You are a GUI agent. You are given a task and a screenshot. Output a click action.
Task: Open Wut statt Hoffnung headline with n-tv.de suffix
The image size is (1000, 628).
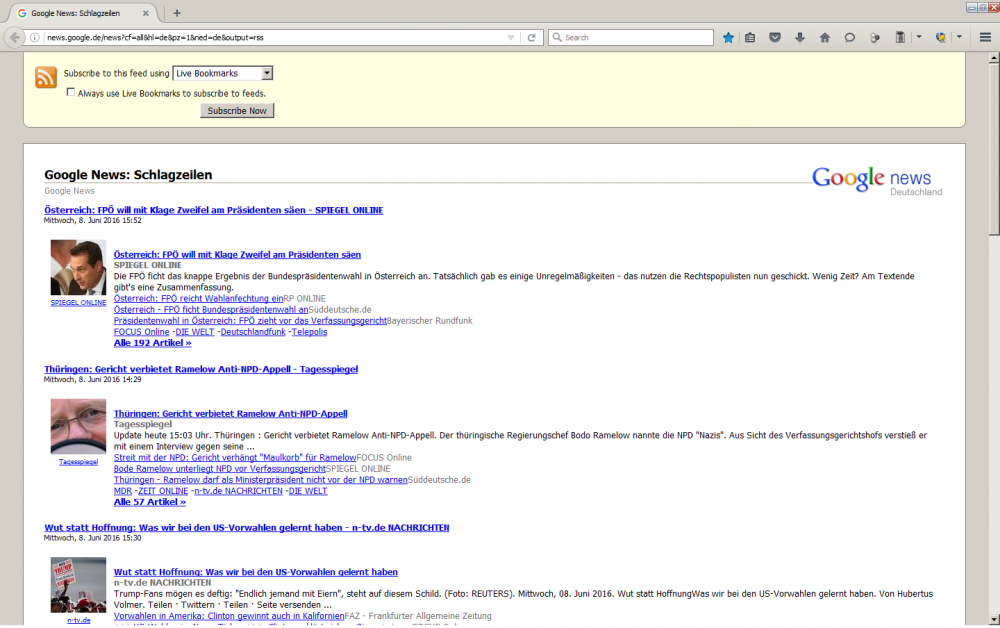(x=247, y=528)
